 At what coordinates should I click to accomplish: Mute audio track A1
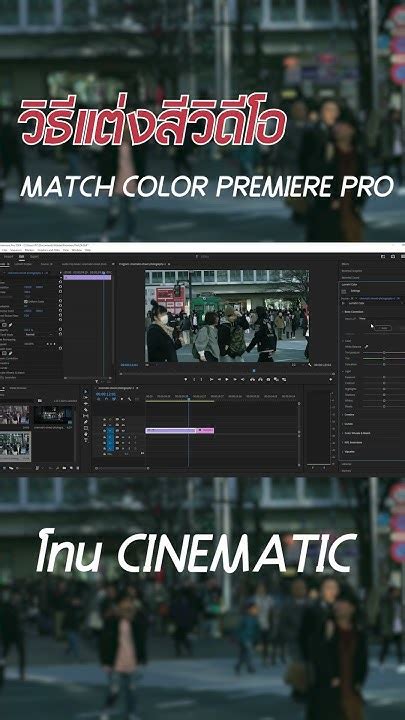tap(123, 437)
